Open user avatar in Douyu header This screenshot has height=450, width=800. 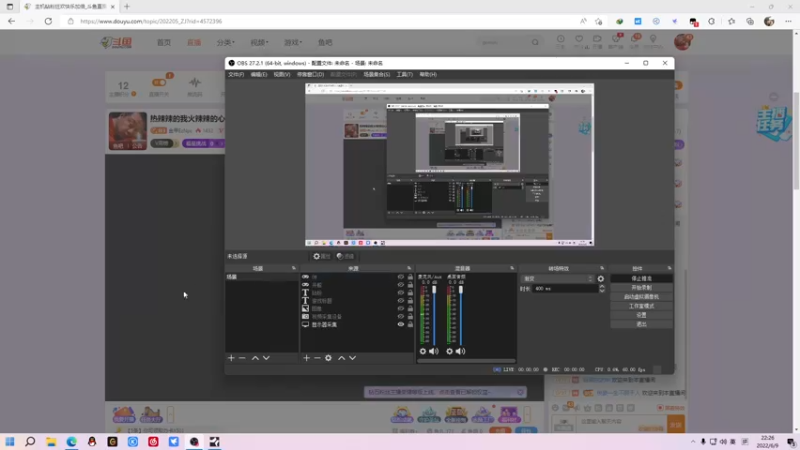(x=683, y=42)
